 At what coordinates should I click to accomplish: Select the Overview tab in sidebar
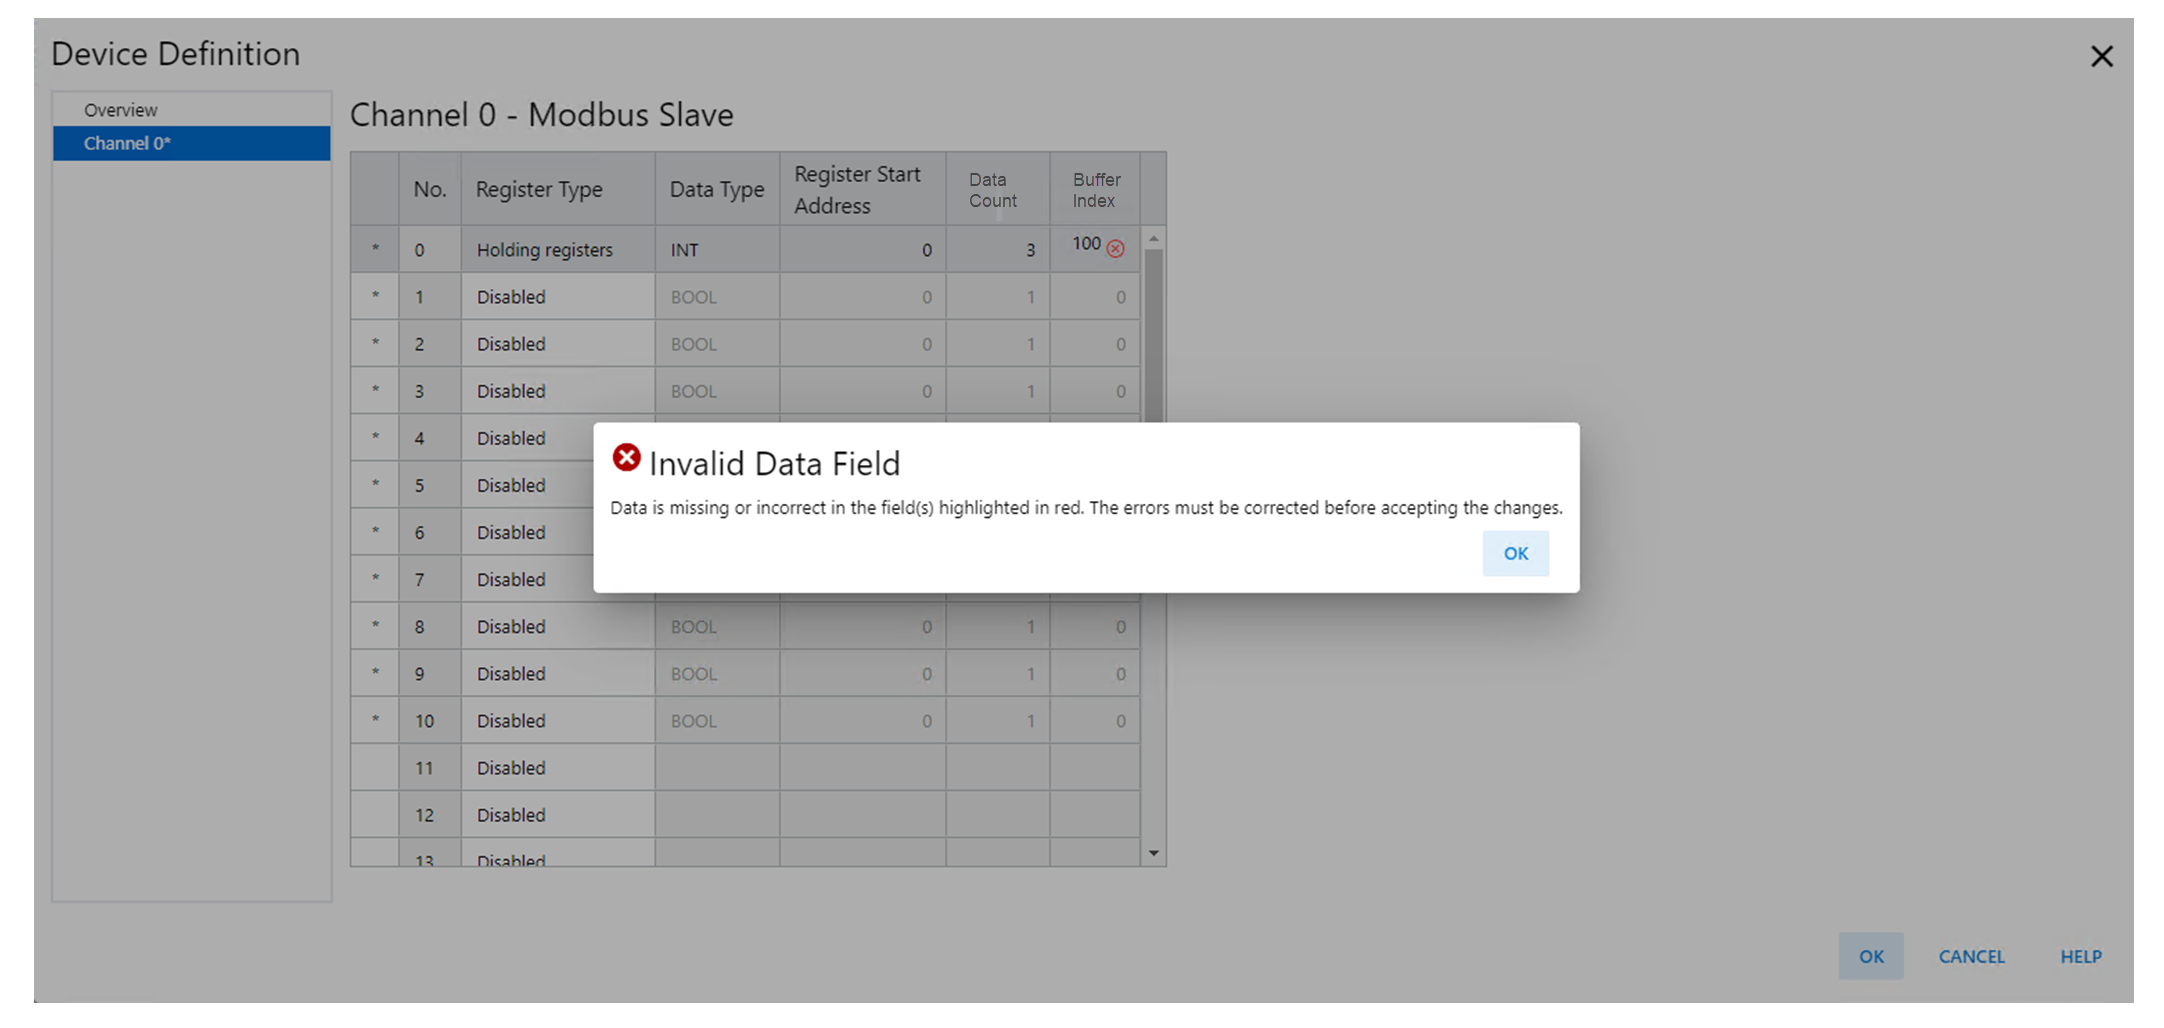click(x=120, y=110)
